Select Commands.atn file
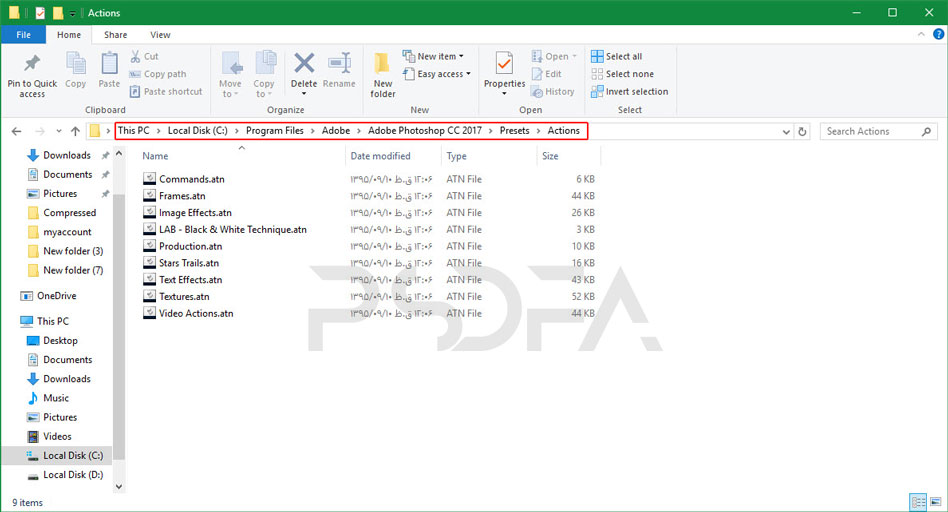Screen dimensions: 948x512 tap(192, 179)
